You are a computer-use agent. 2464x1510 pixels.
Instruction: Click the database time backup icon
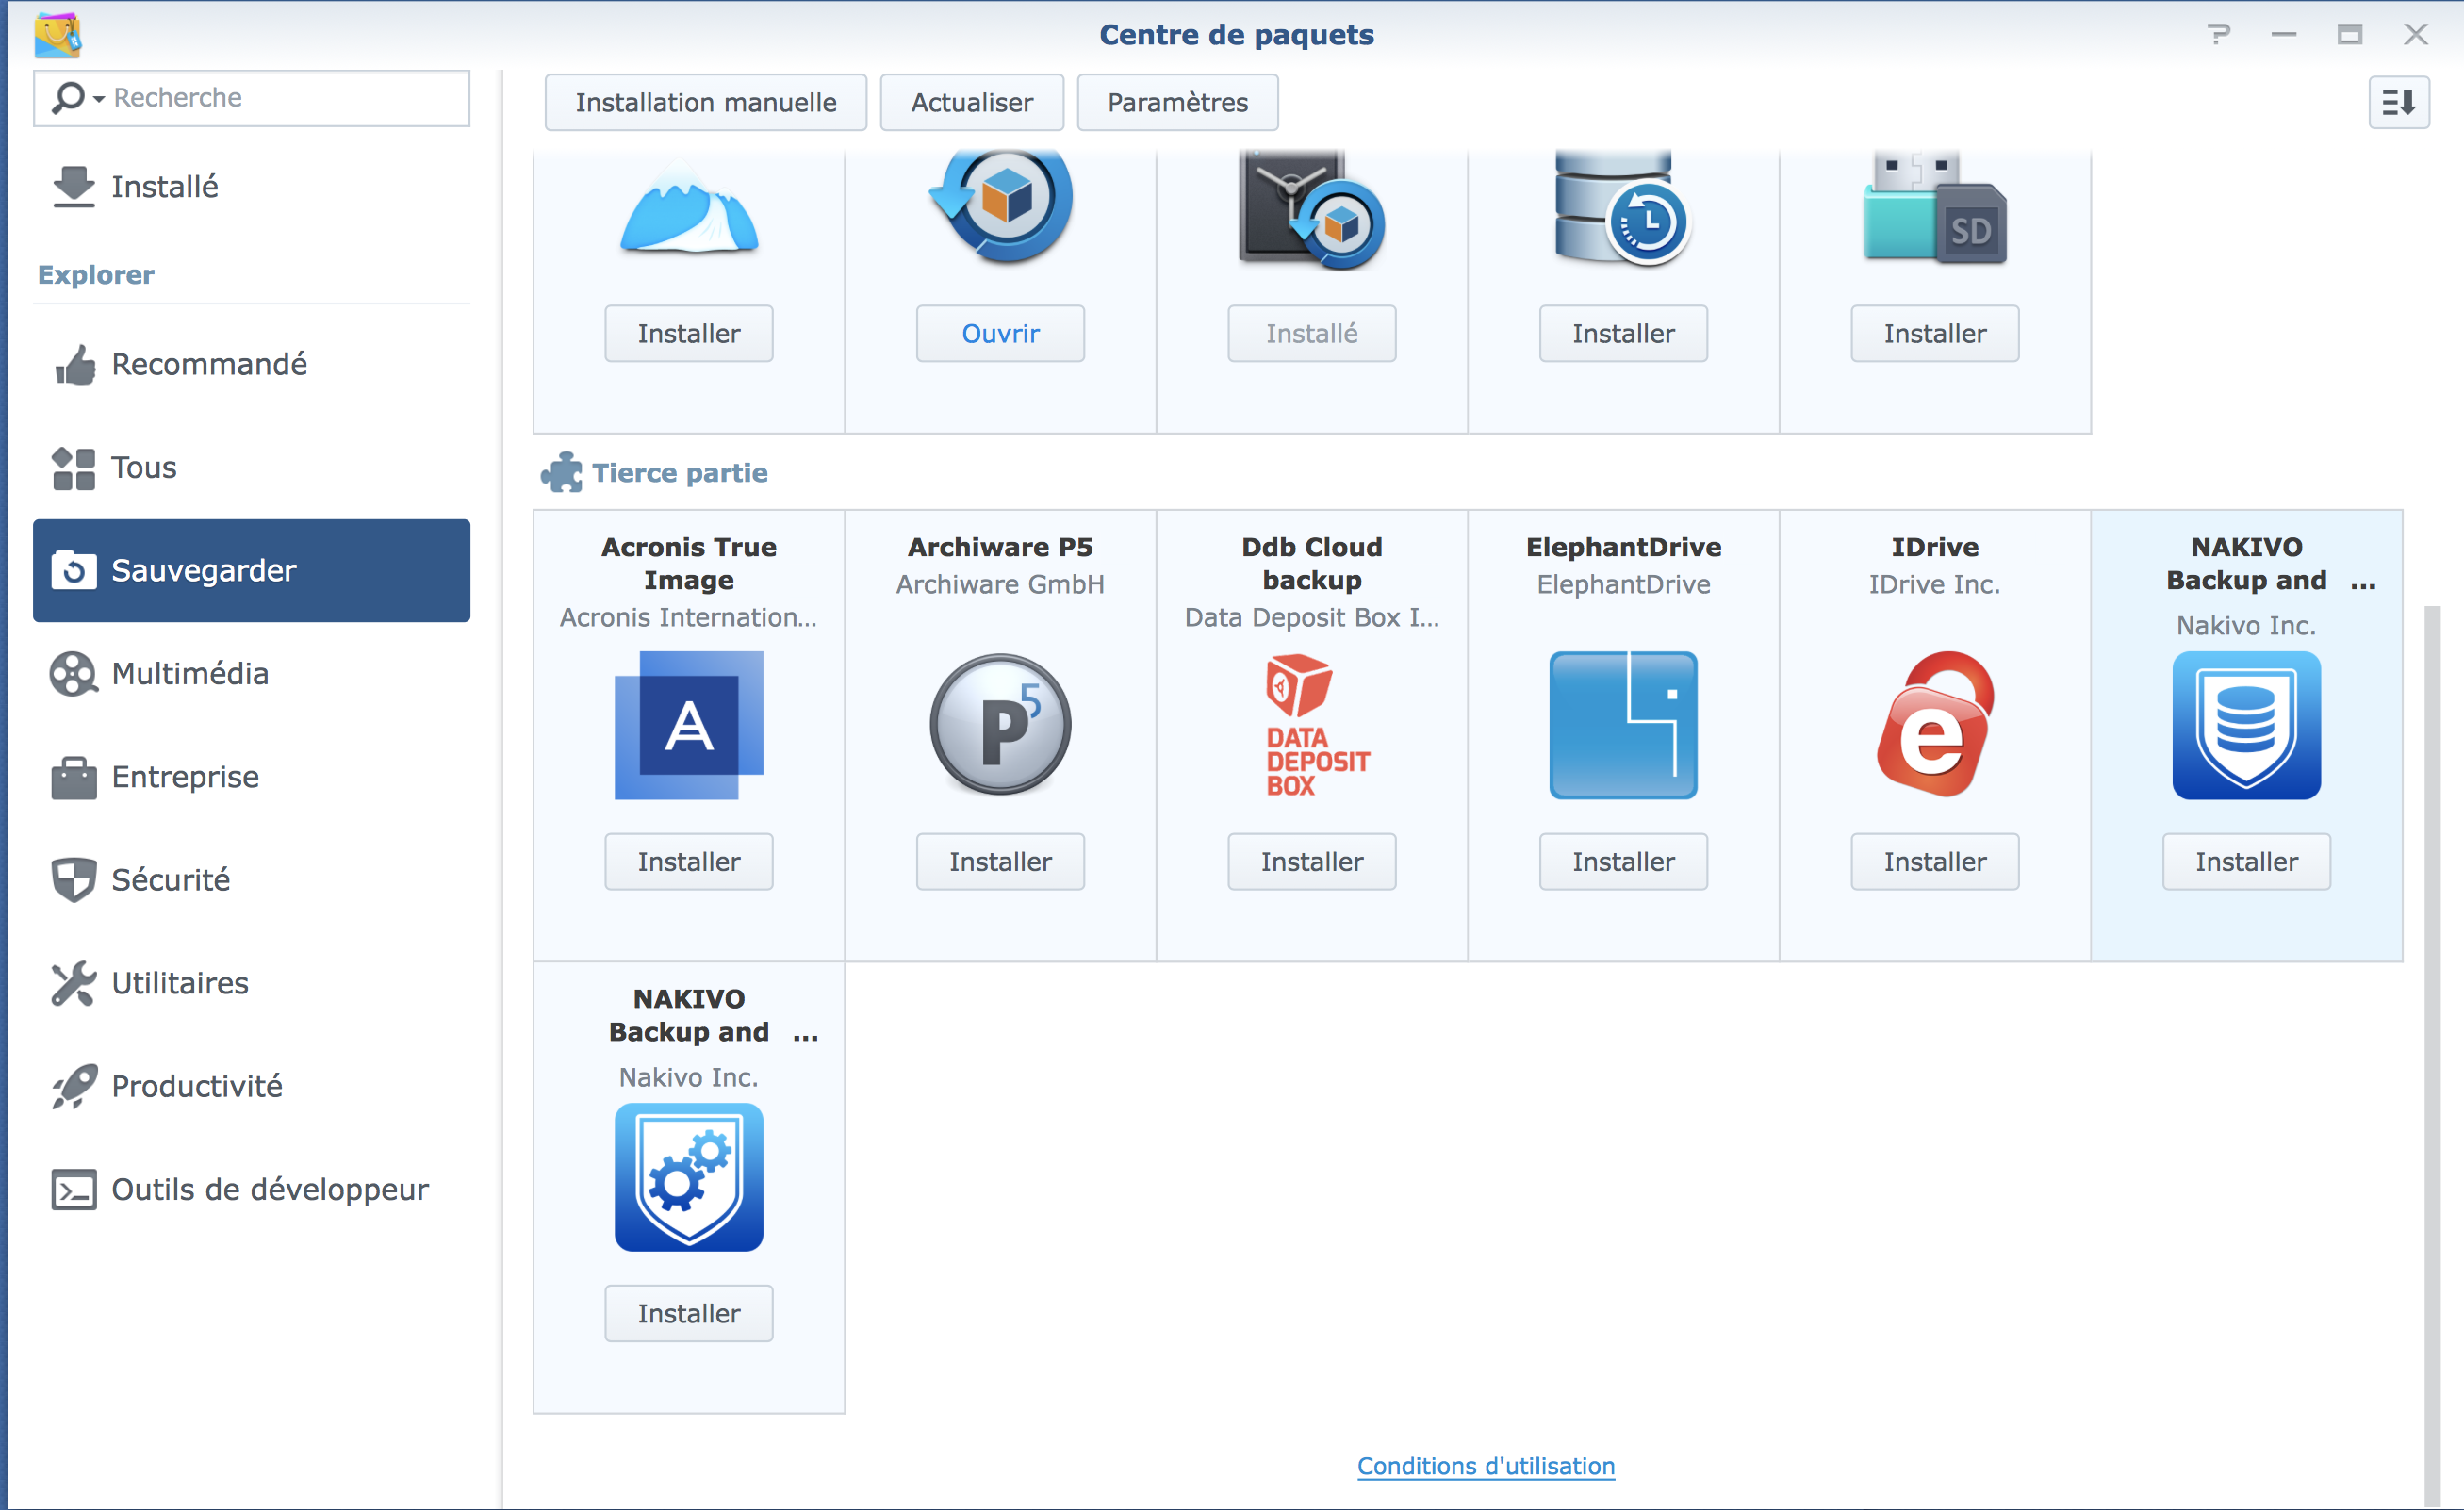tap(1623, 206)
